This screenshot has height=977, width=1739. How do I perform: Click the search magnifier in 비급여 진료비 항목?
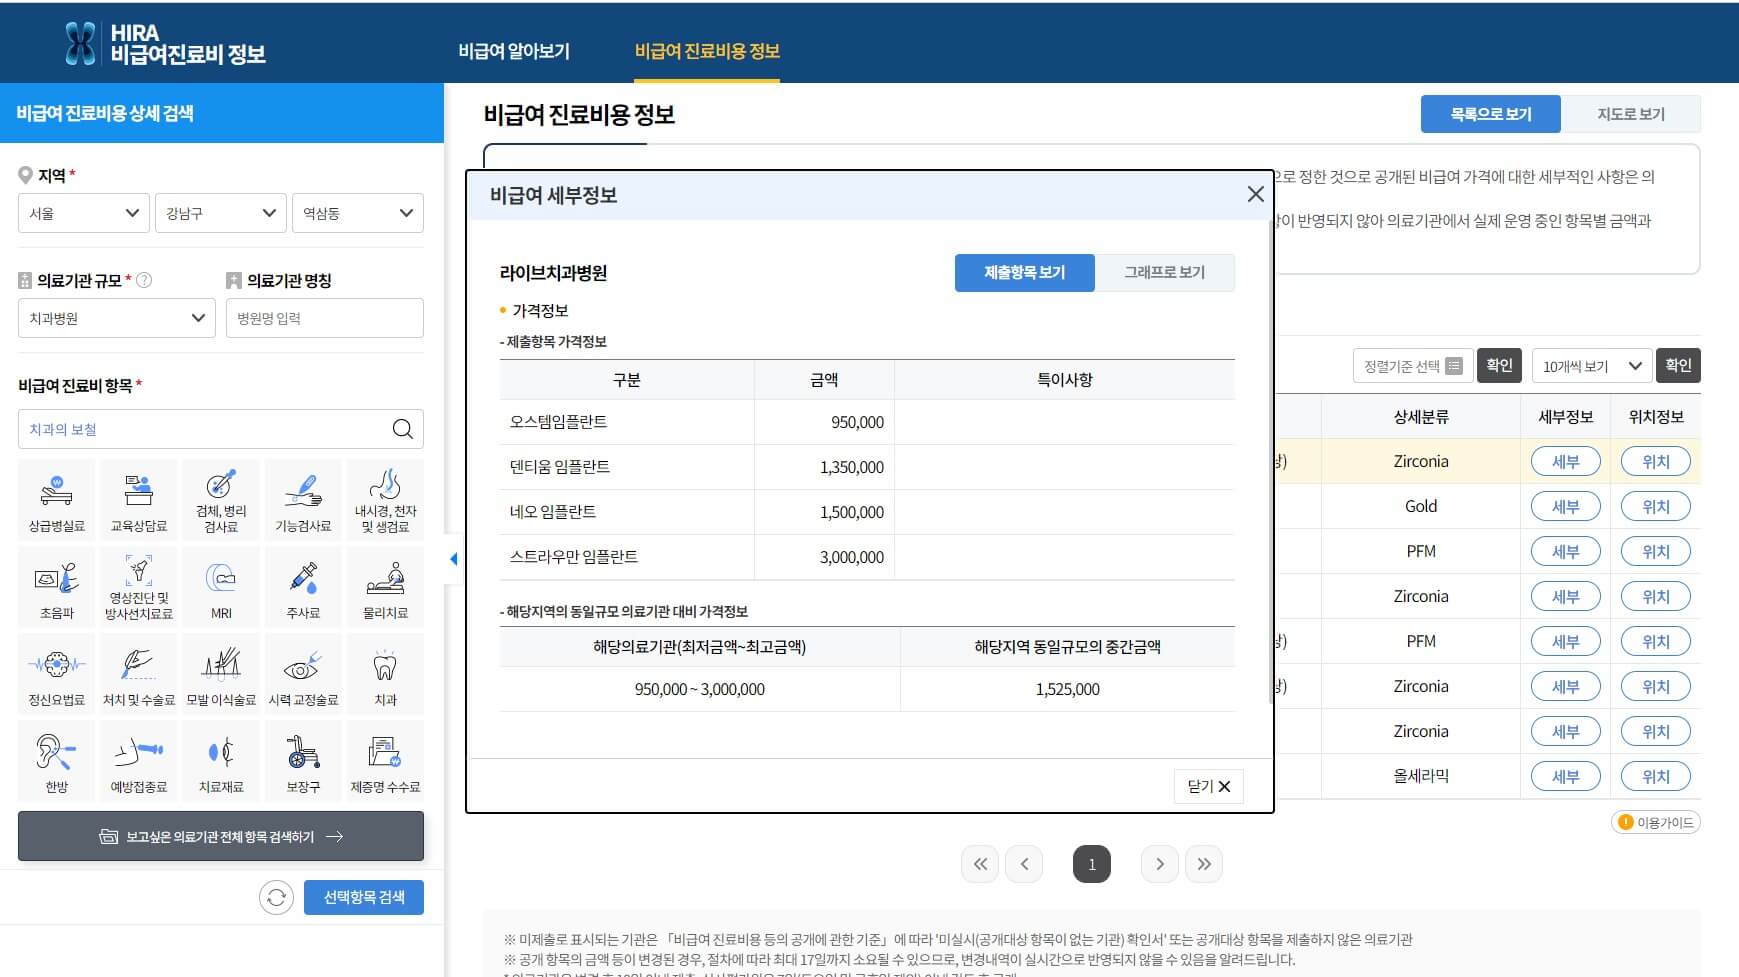[x=402, y=429]
